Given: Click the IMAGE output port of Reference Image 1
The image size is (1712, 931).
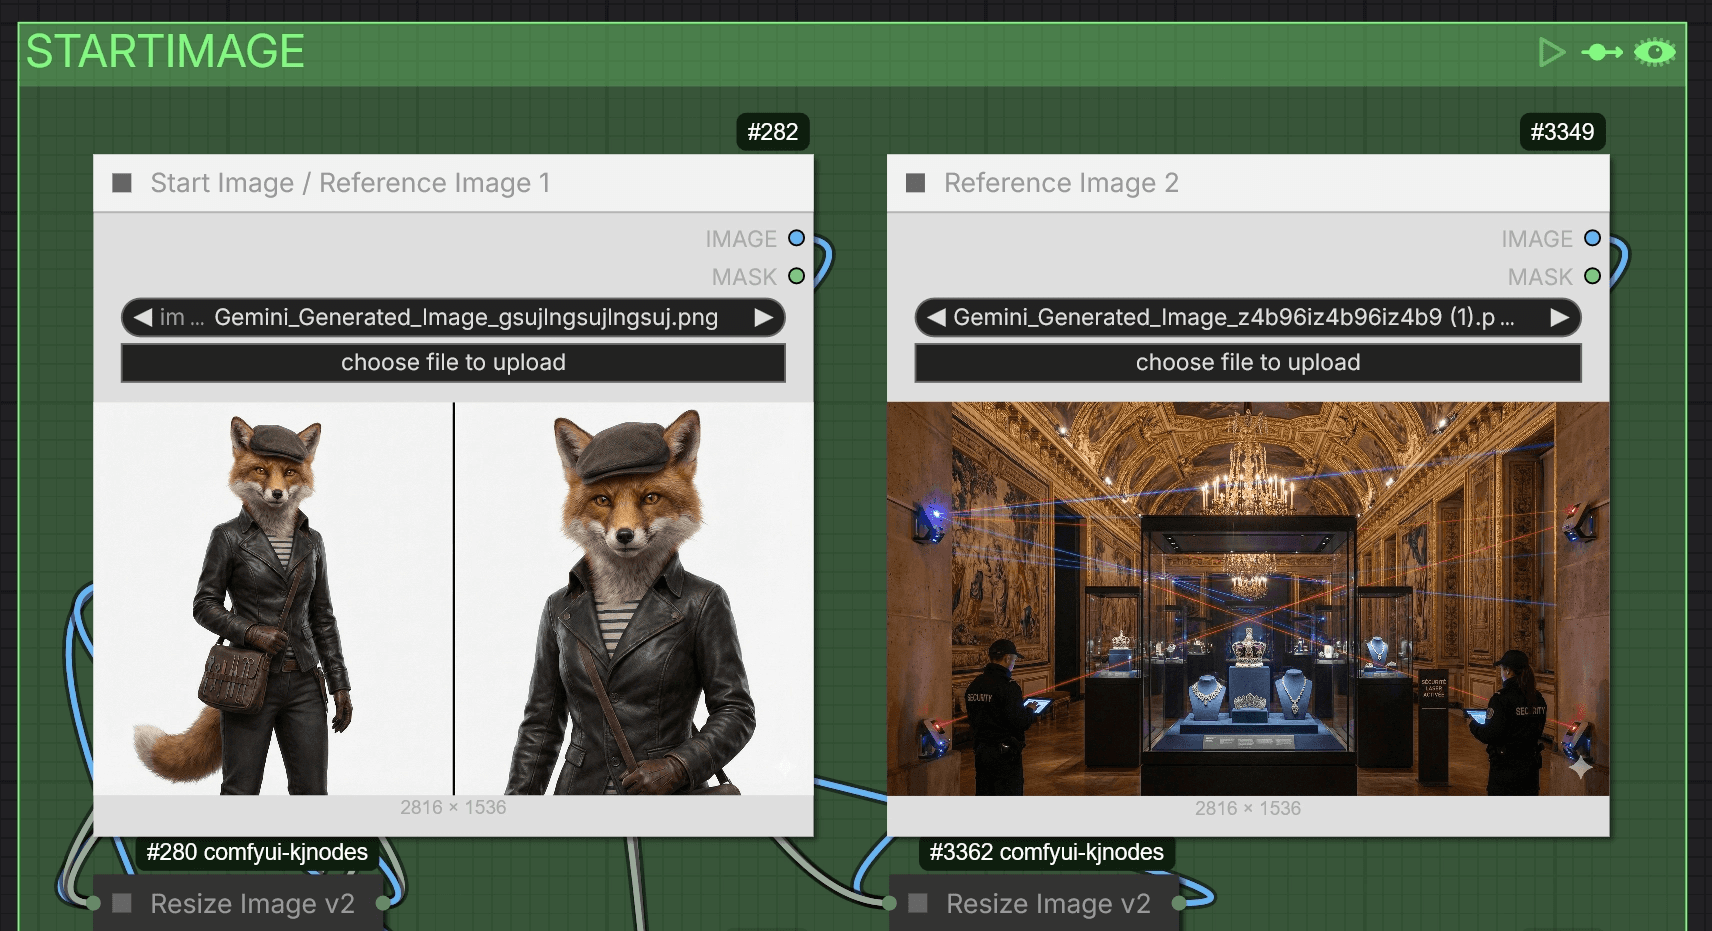Looking at the screenshot, I should (796, 238).
